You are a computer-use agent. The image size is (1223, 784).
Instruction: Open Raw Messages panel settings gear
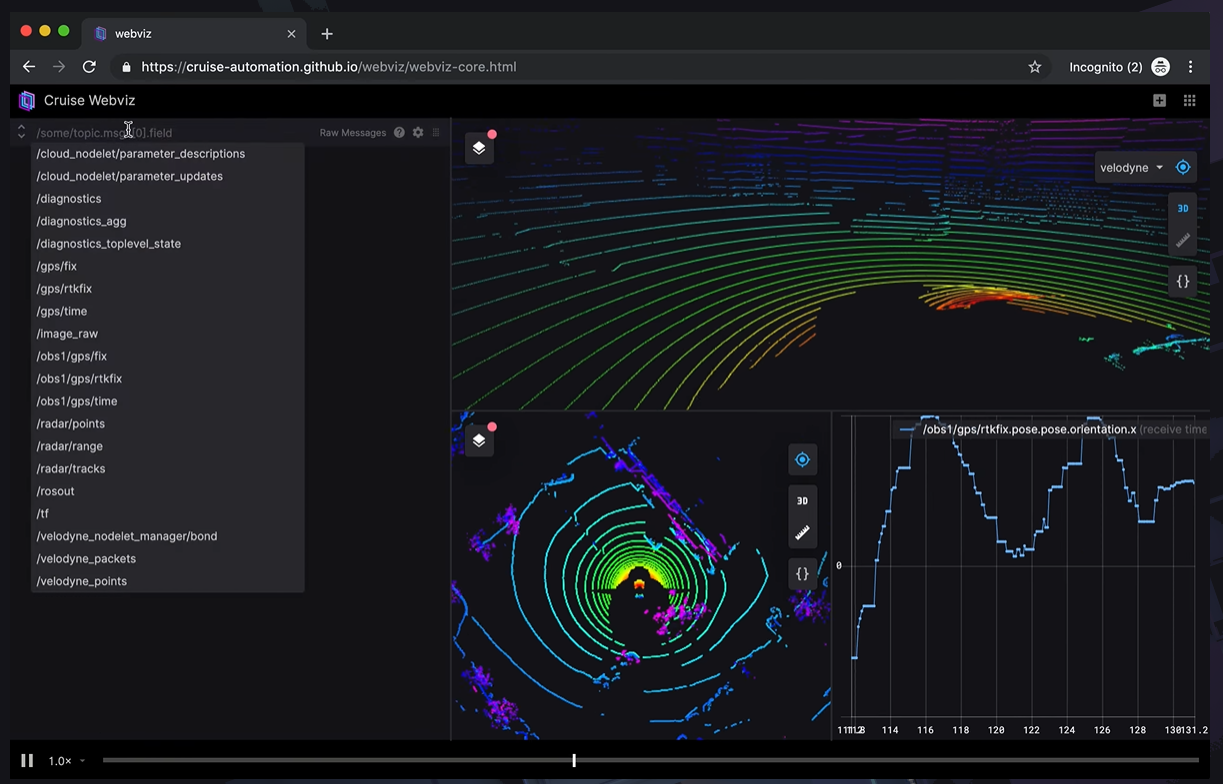tap(418, 132)
